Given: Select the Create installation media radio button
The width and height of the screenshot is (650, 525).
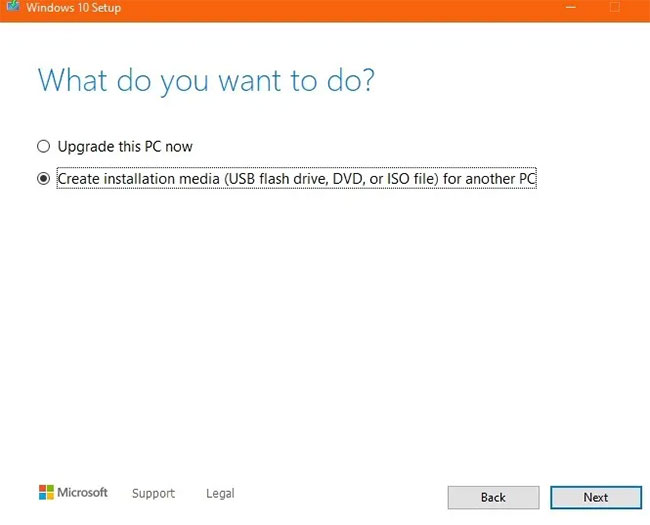Looking at the screenshot, I should point(44,179).
